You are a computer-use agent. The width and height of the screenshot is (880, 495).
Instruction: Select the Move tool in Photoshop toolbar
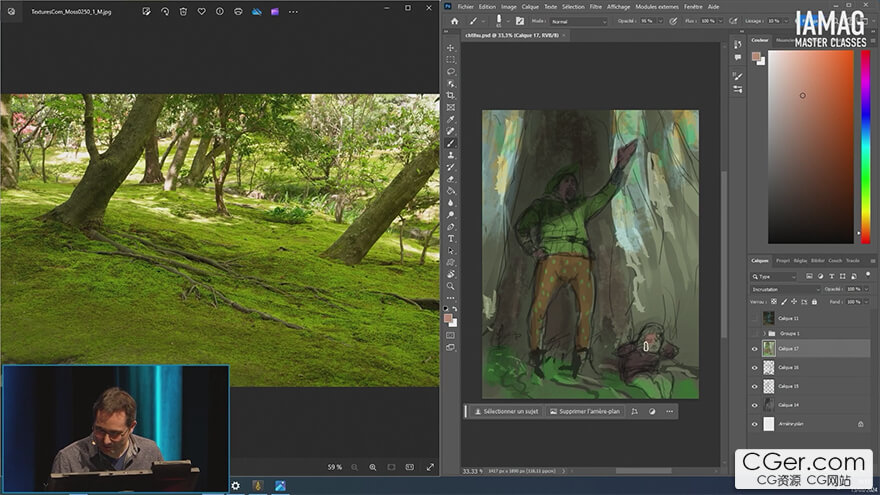pos(451,48)
